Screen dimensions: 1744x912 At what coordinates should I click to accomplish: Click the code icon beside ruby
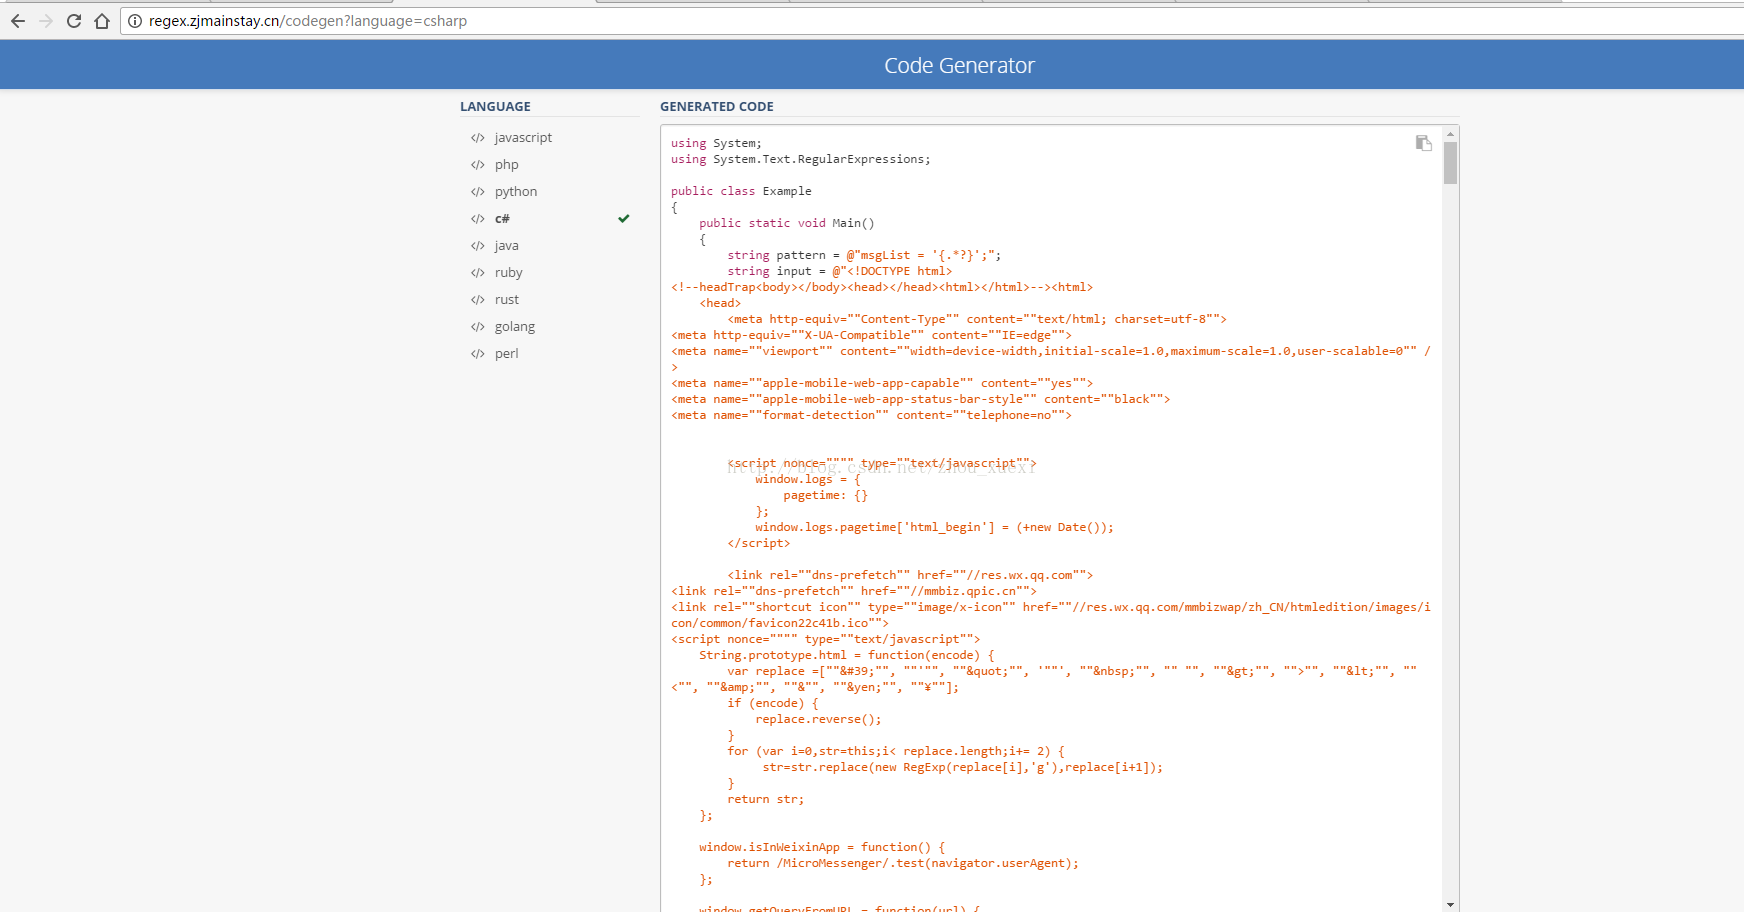pyautogui.click(x=478, y=273)
